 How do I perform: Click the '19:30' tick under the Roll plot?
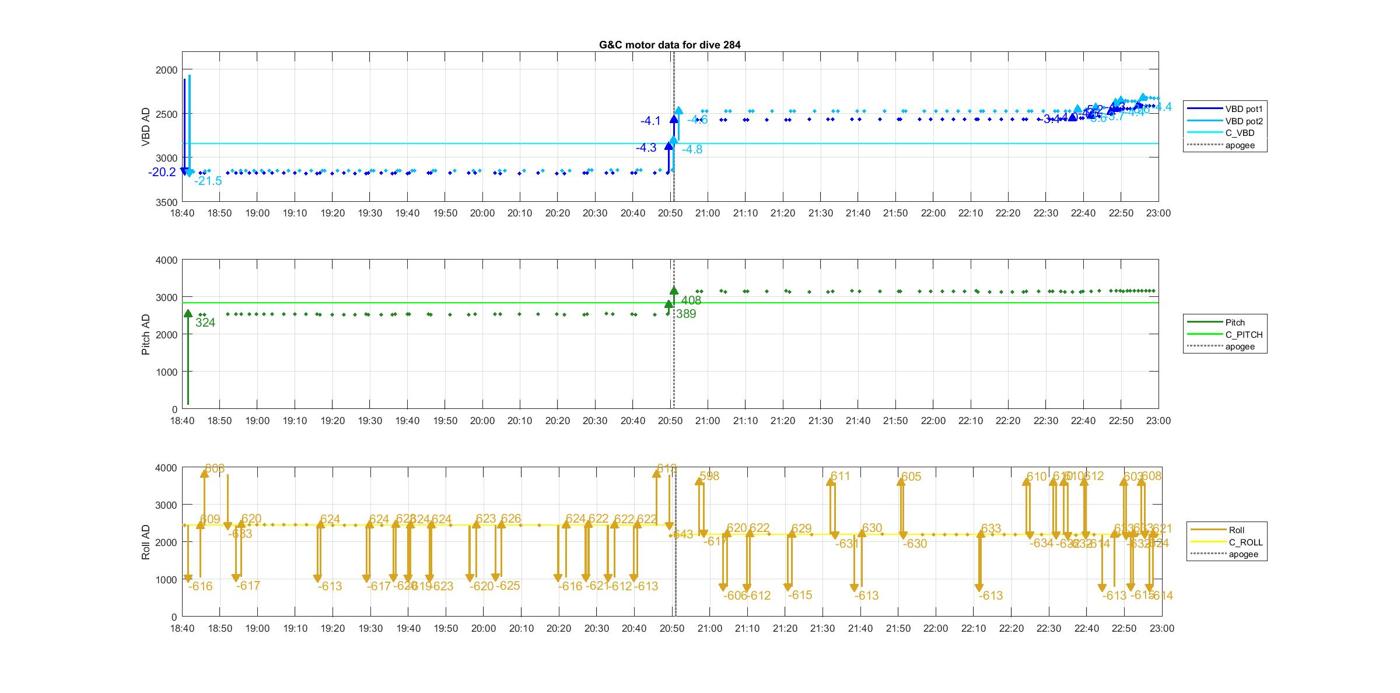370,629
